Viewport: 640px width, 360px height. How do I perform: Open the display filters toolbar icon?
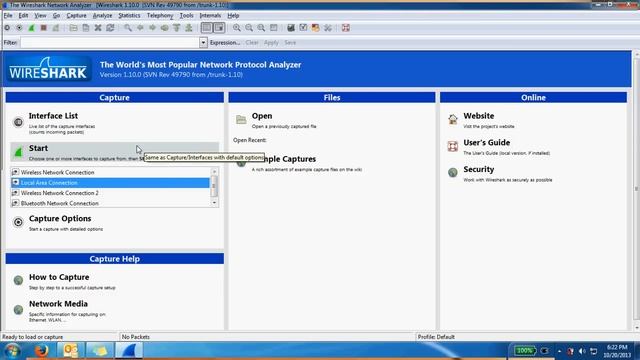point(303,28)
